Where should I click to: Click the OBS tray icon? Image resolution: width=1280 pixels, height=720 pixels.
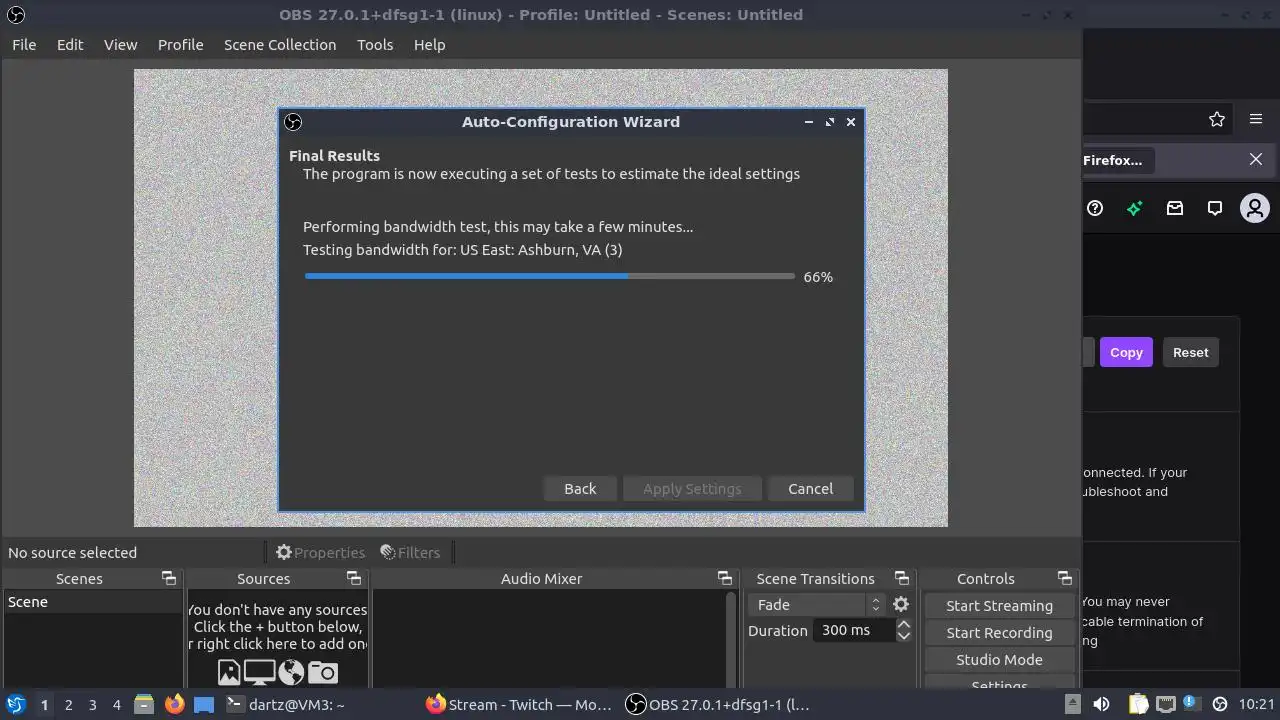[1219, 704]
